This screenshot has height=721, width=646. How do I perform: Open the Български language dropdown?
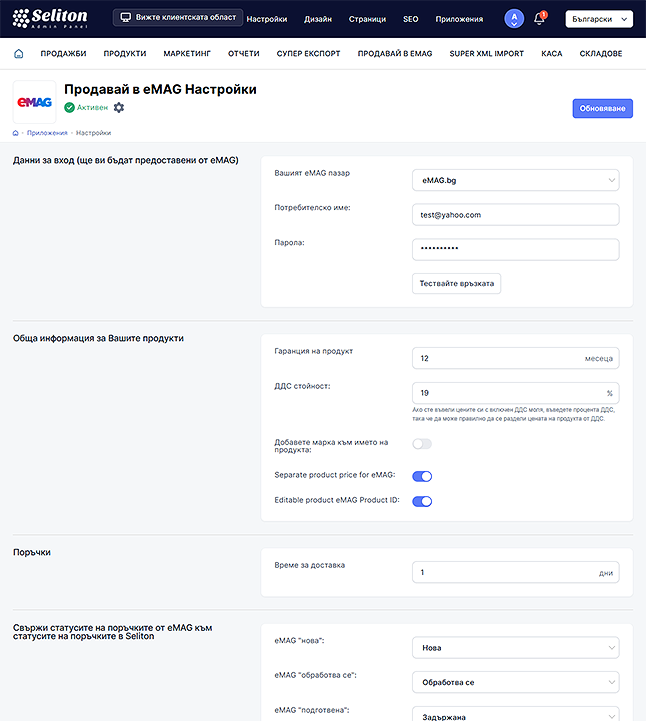(x=599, y=19)
